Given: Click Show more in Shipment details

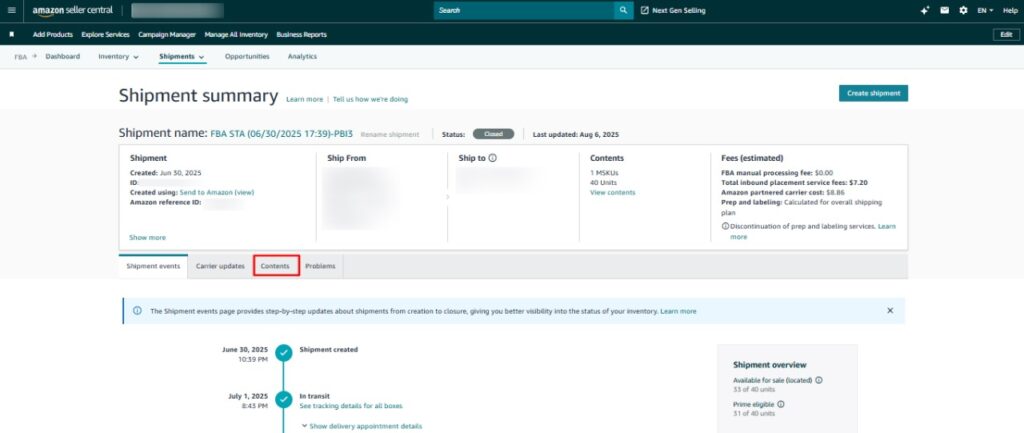Looking at the screenshot, I should [x=147, y=237].
